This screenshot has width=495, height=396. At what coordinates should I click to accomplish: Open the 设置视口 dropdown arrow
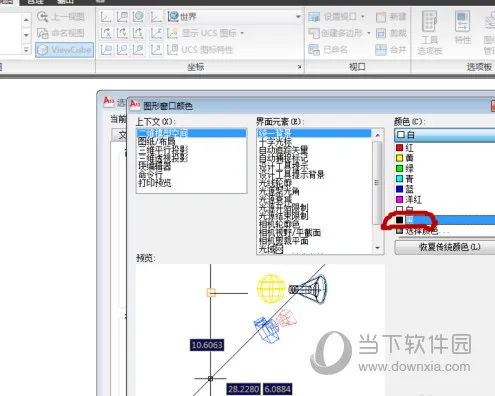tap(363, 16)
